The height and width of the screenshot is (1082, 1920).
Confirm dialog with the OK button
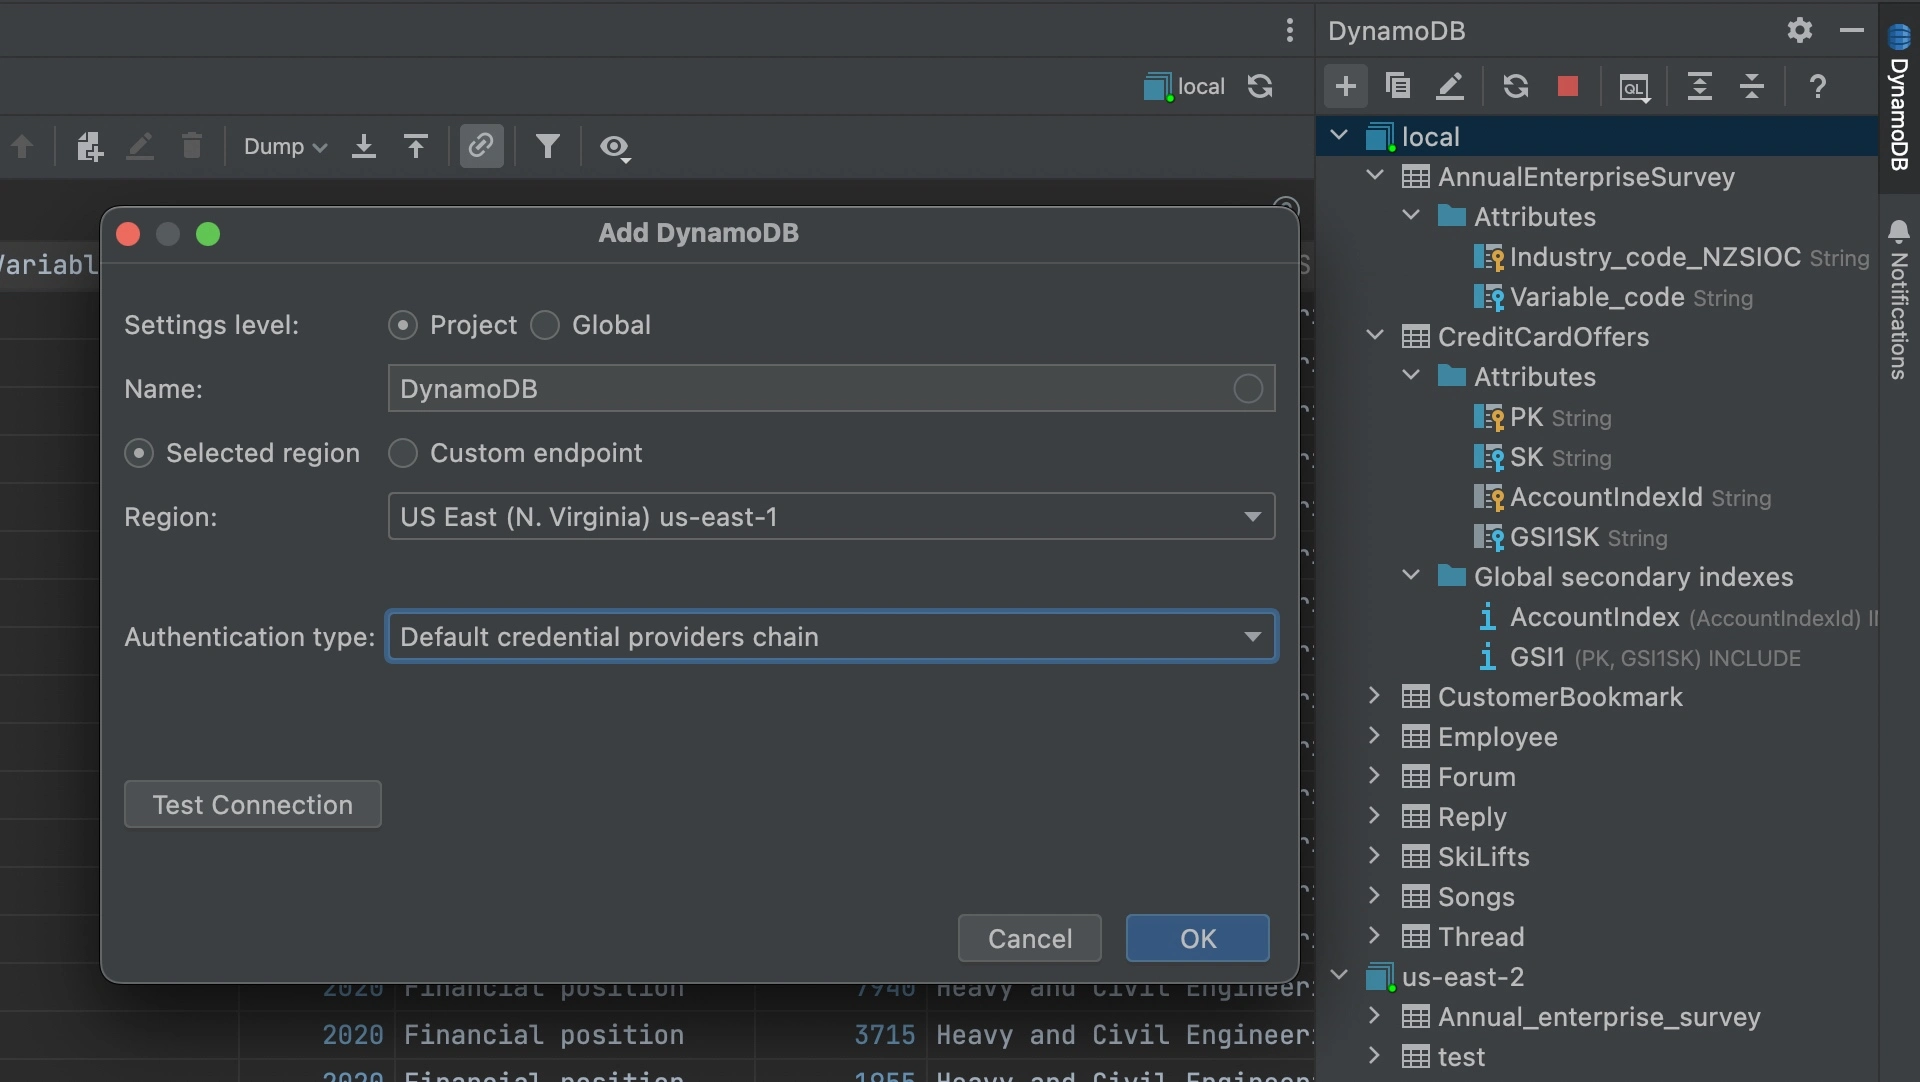tap(1198, 939)
